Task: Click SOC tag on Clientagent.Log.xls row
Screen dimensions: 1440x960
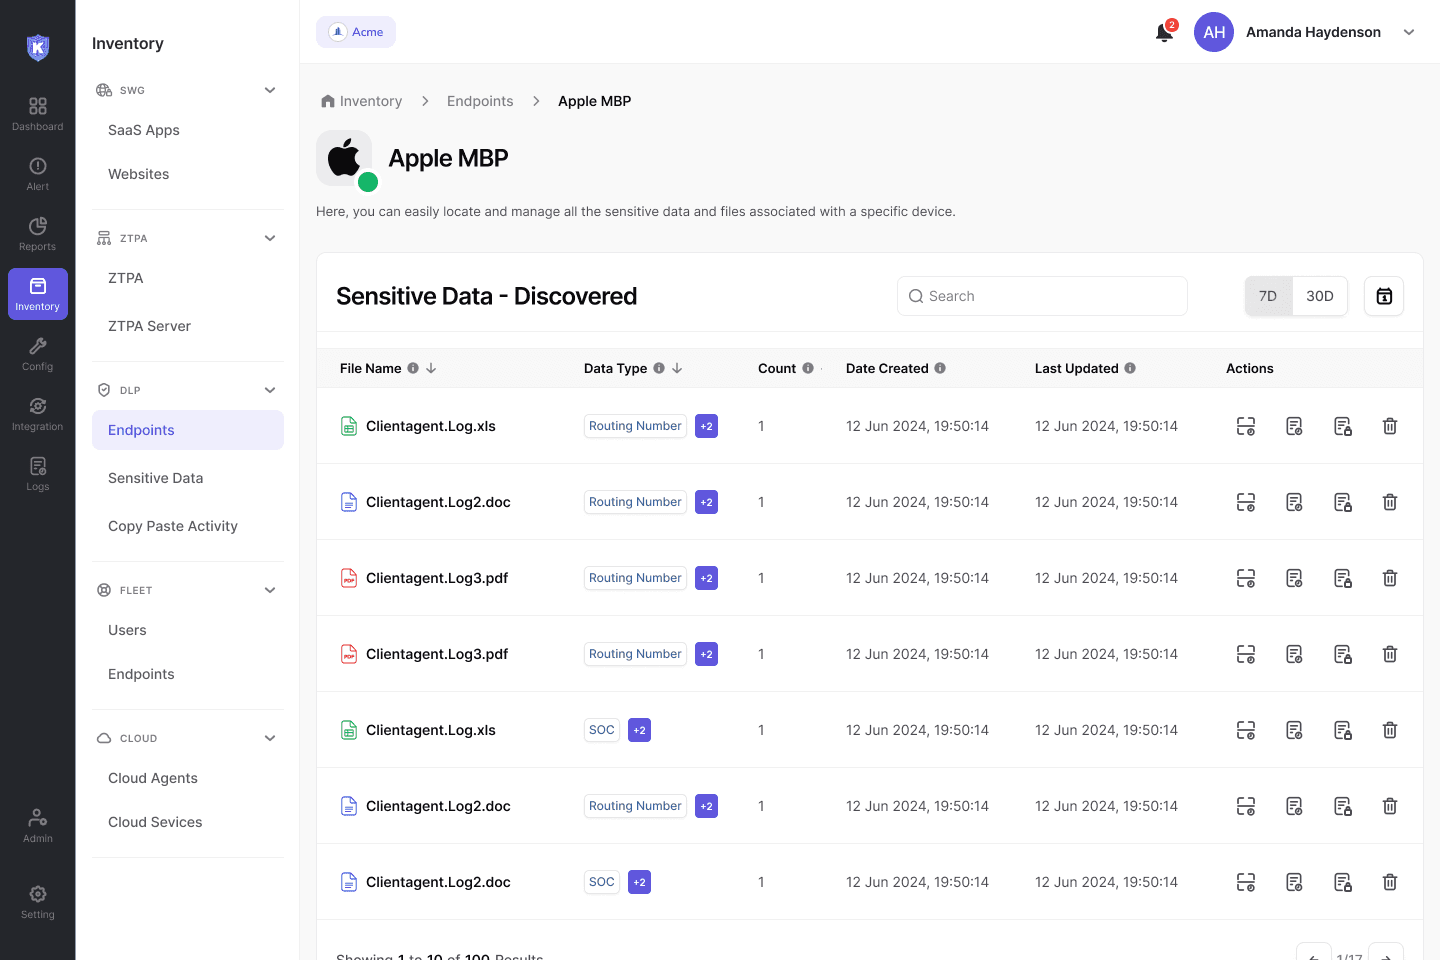Action: 602,730
